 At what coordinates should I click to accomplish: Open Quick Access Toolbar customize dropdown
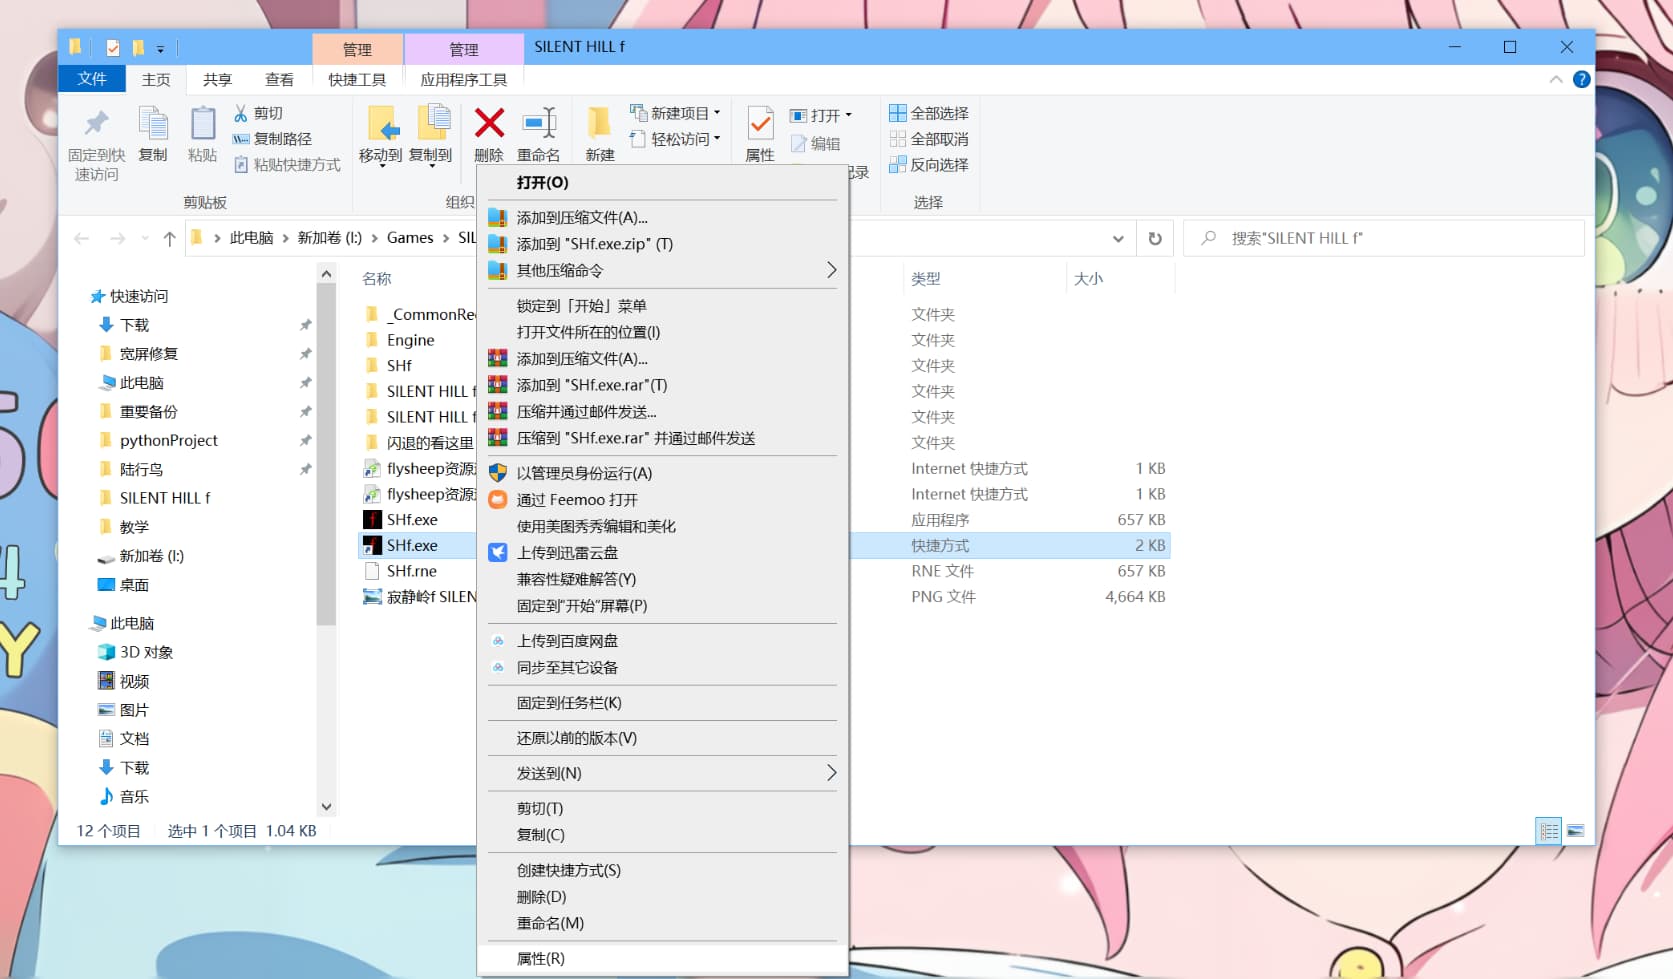[x=160, y=48]
